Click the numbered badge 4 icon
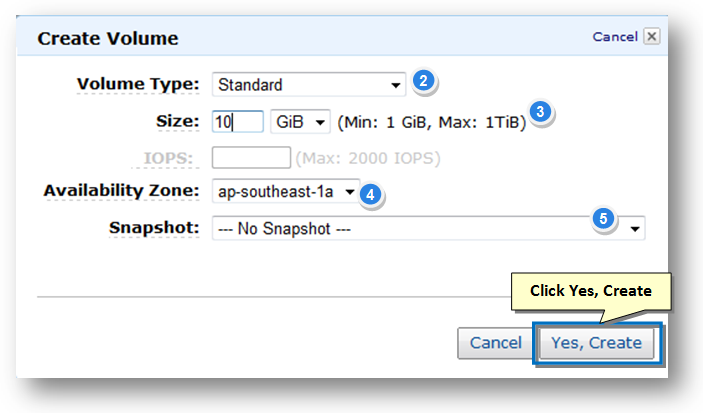703x413 pixels. pos(370,195)
